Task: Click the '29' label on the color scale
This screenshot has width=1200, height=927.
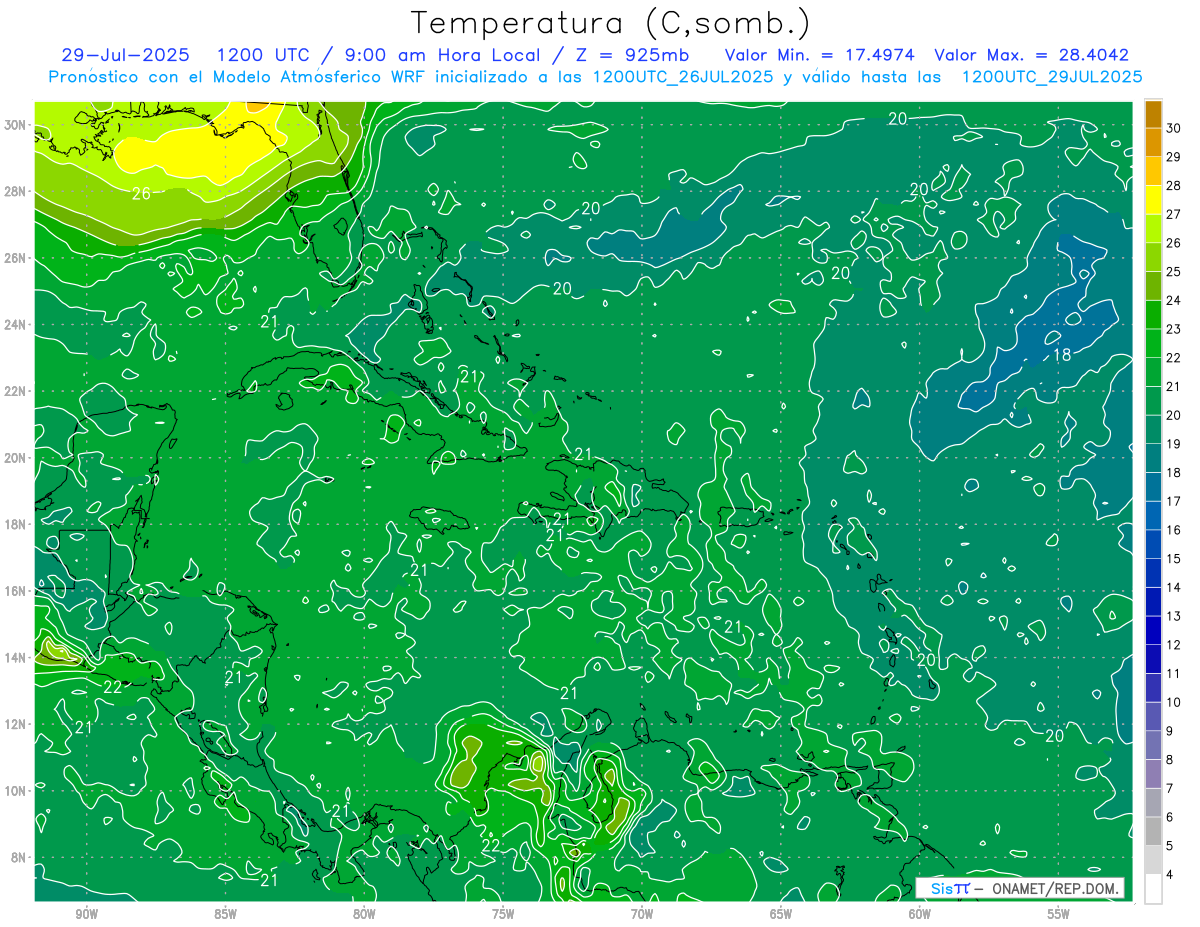Action: click(1174, 157)
